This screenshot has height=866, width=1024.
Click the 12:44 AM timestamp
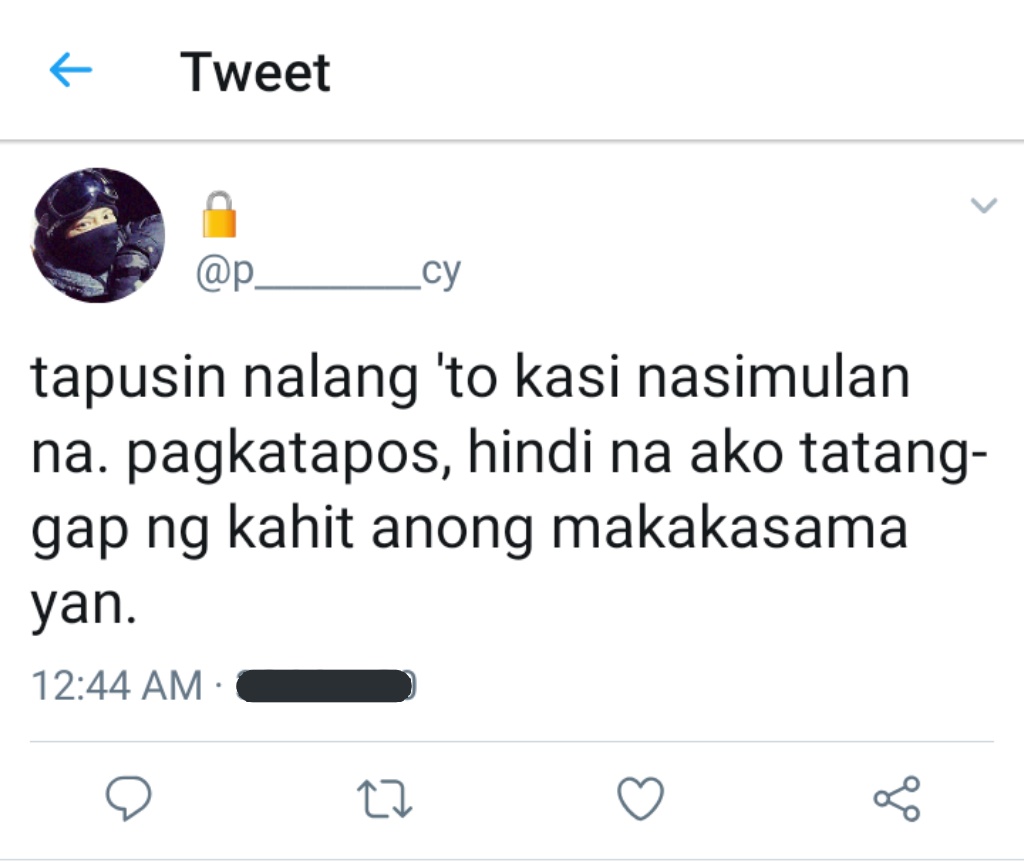coord(117,686)
